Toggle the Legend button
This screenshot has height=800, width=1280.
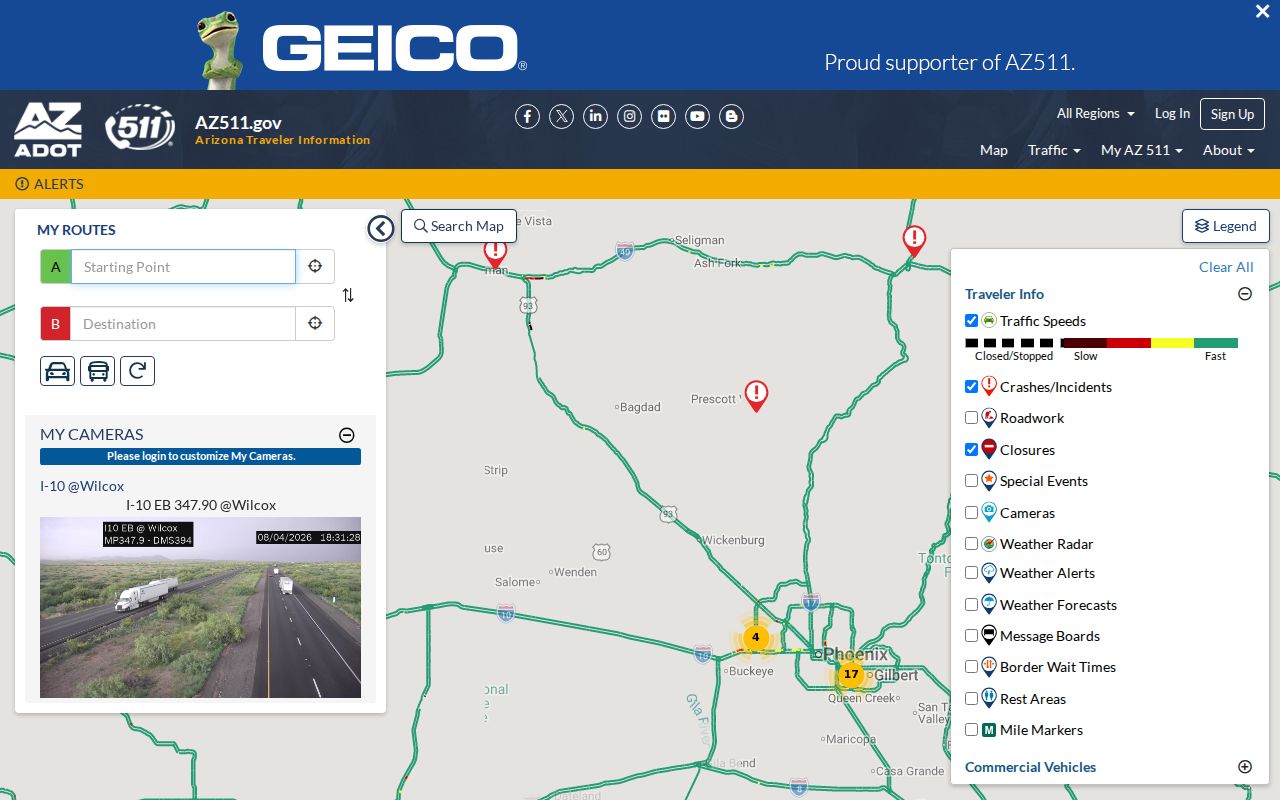[x=1226, y=226]
